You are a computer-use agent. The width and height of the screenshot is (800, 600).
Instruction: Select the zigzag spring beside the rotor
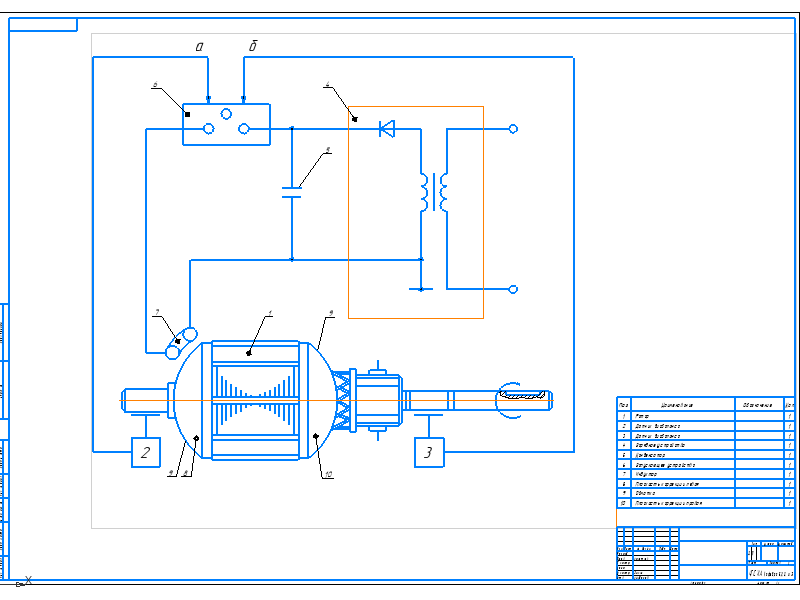click(x=343, y=401)
